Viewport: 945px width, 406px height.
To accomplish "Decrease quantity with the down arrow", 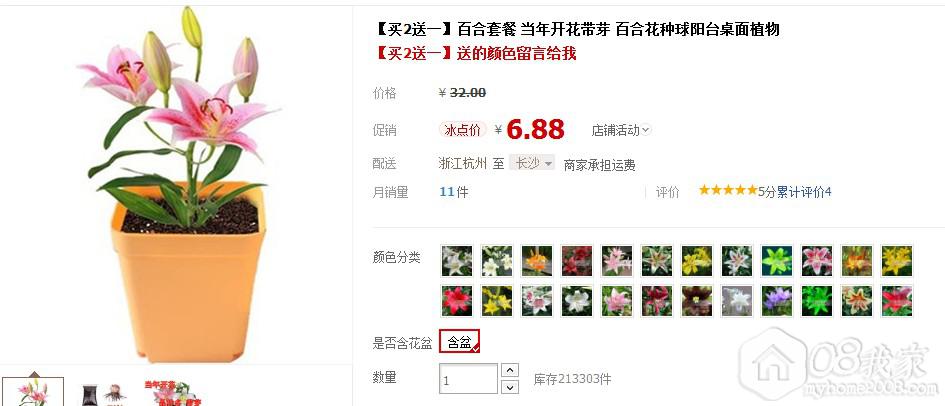I will click(x=510, y=387).
